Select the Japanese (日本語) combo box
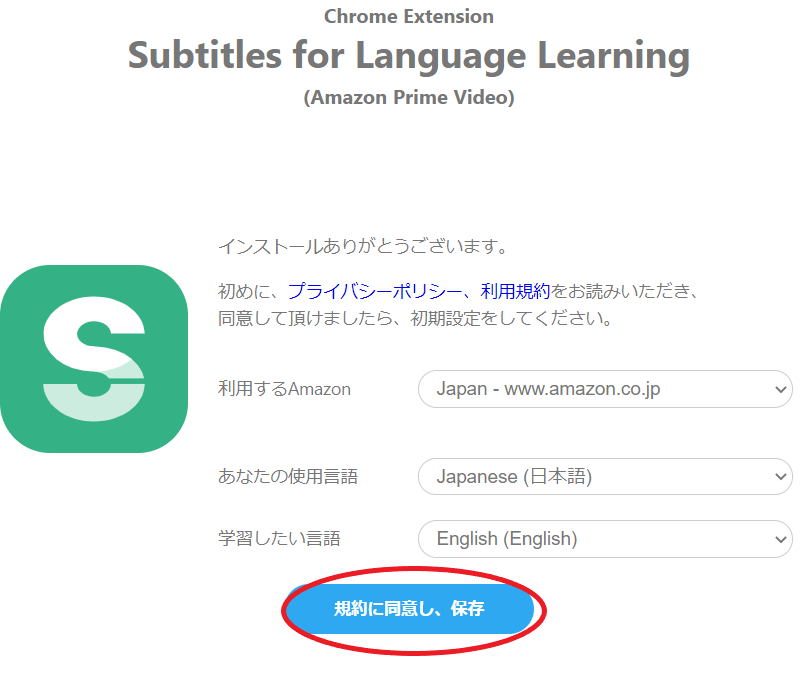 click(603, 477)
